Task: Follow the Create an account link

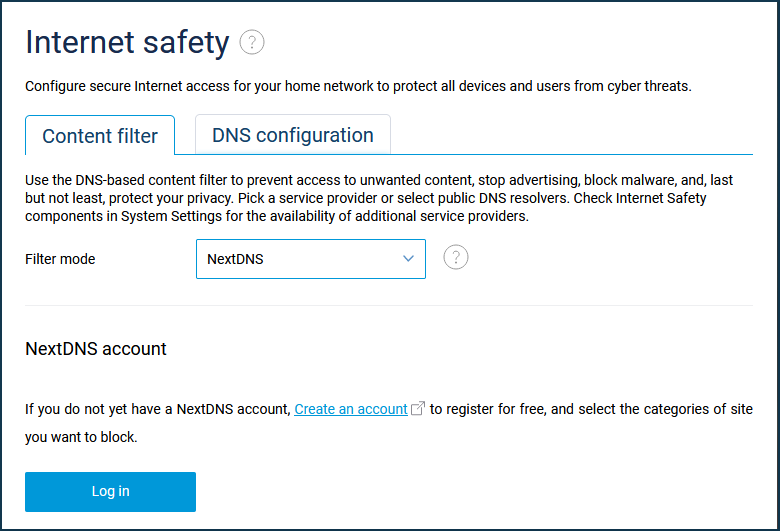Action: (x=351, y=409)
